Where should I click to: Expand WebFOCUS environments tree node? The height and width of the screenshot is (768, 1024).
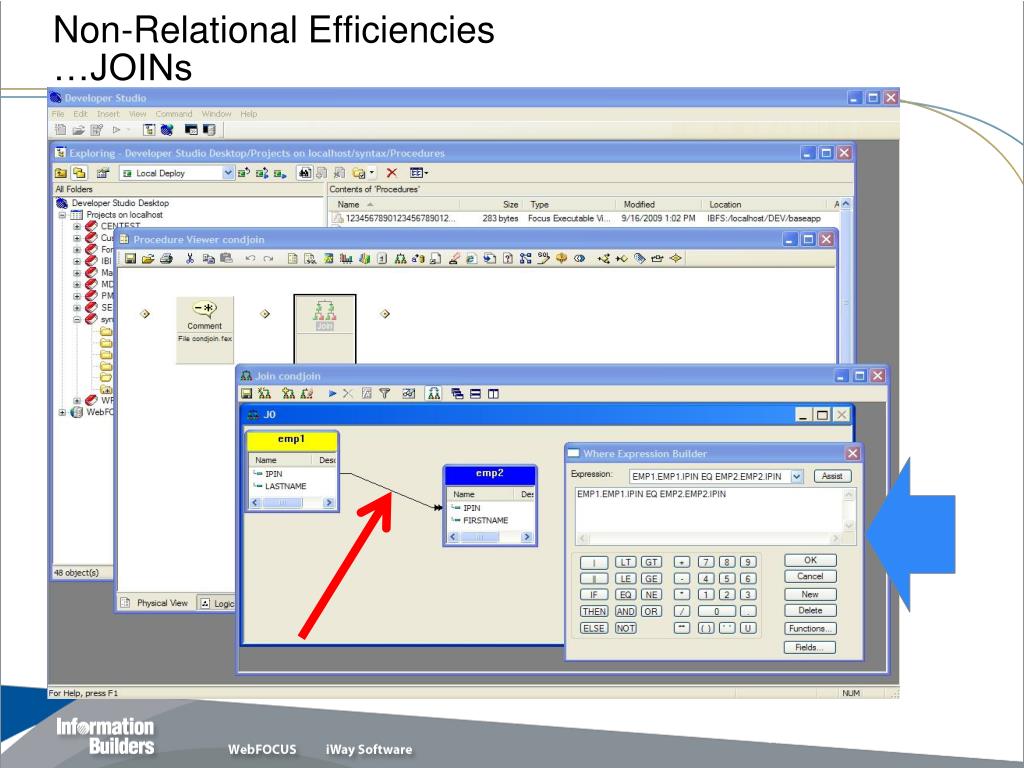point(63,412)
